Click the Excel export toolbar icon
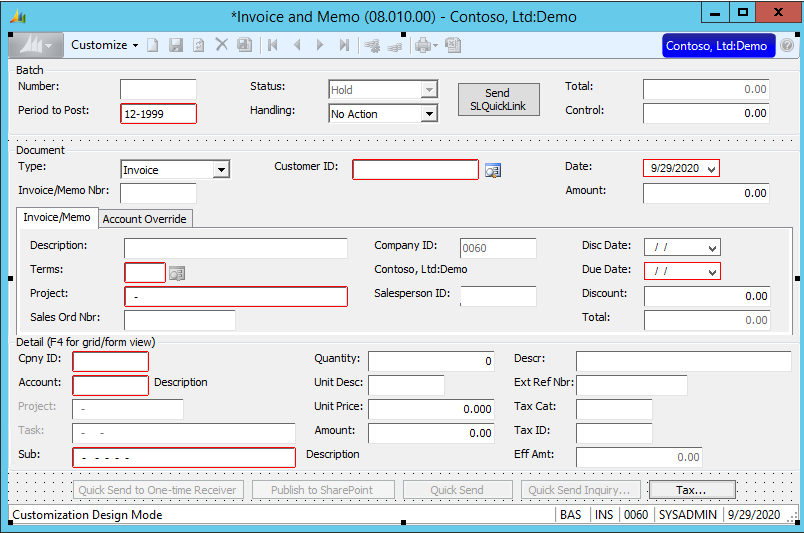This screenshot has height=533, width=804. (x=453, y=45)
